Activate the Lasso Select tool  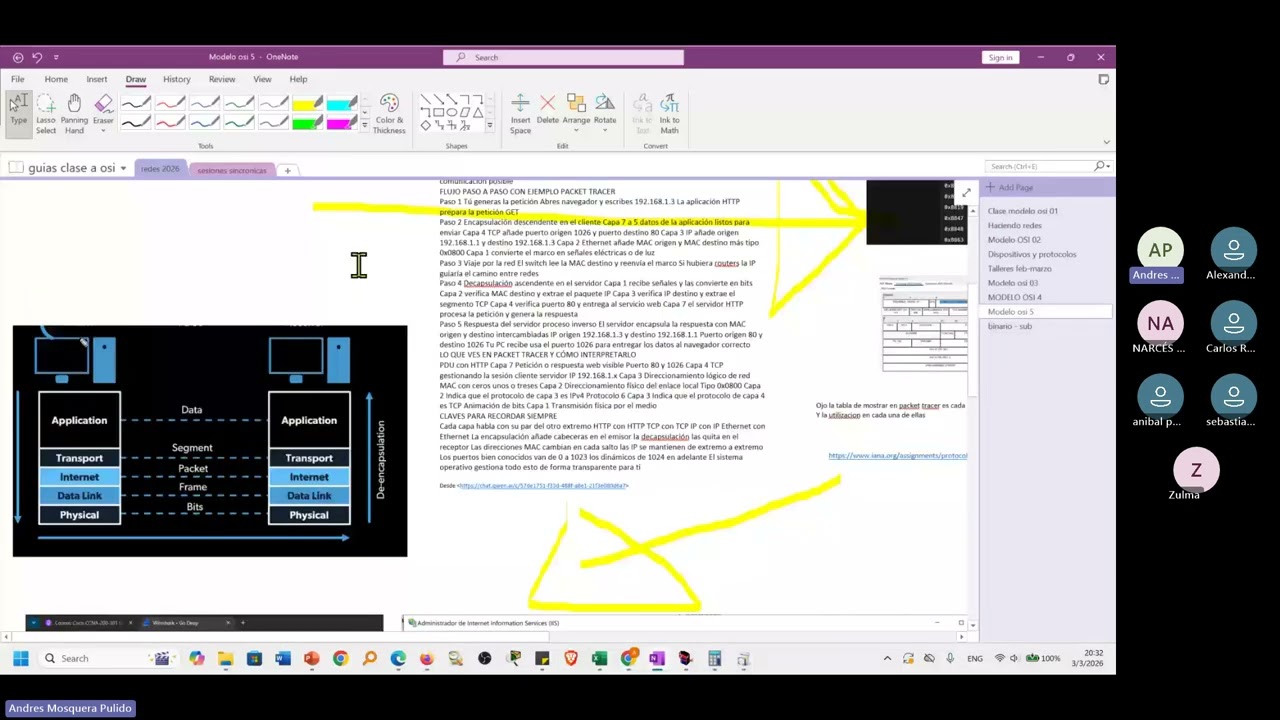46,114
